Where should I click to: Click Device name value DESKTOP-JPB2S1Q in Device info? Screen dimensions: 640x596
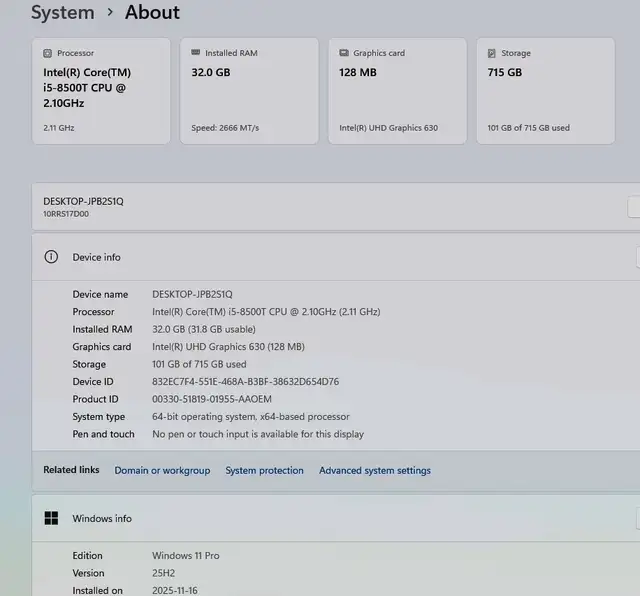(x=192, y=294)
